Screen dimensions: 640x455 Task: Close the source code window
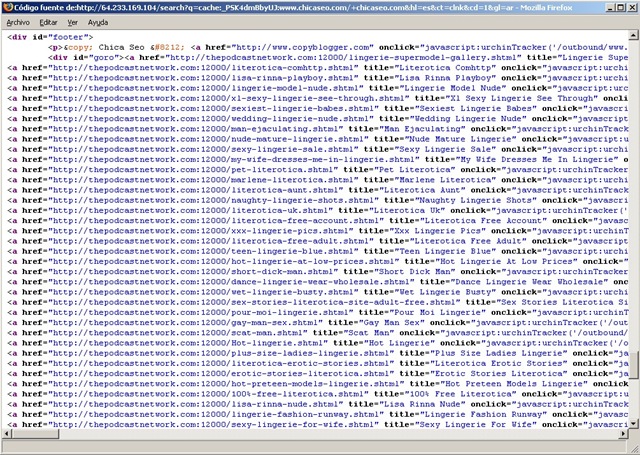pyautogui.click(x=631, y=7)
